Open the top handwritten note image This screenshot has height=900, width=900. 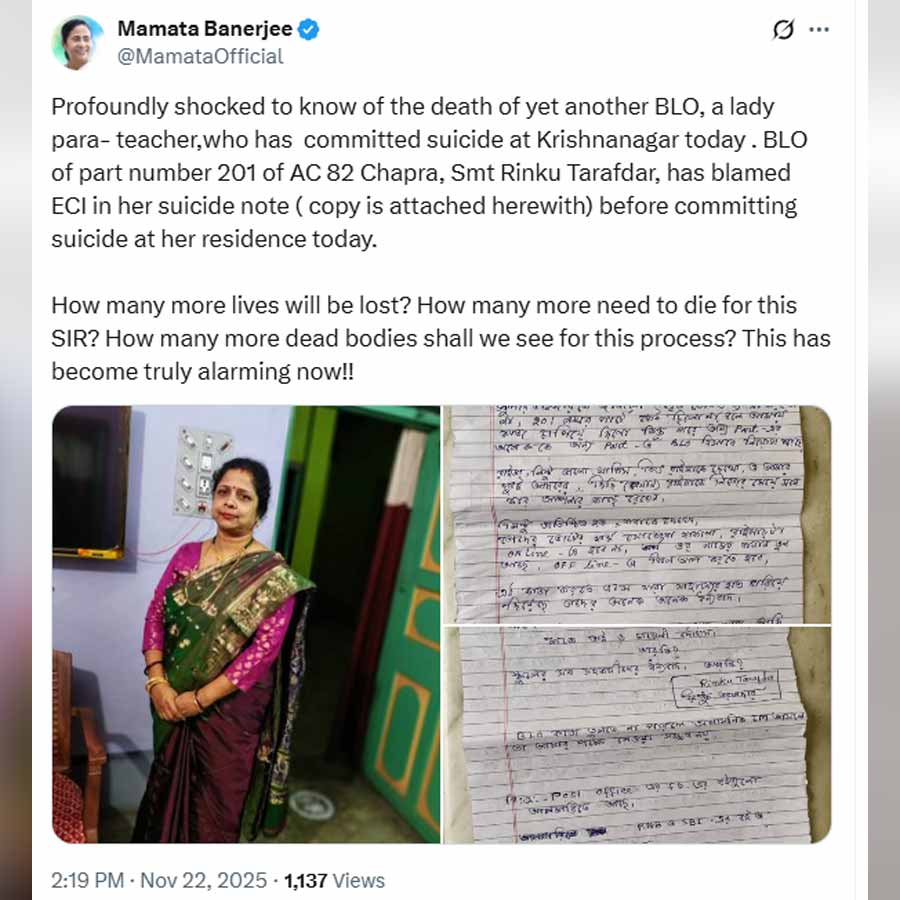(x=637, y=514)
